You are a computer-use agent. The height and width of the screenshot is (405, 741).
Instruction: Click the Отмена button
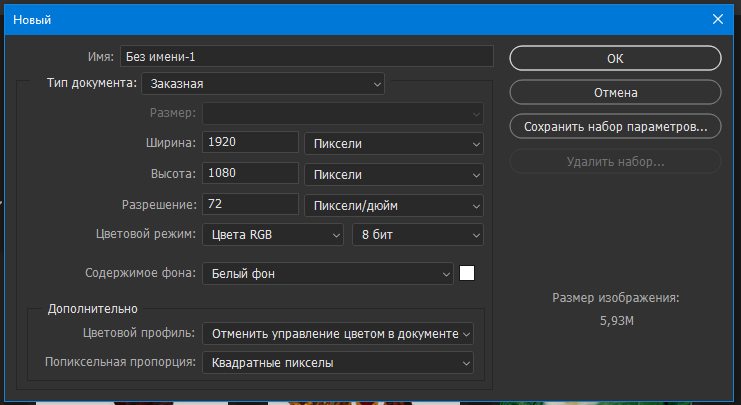pos(615,92)
